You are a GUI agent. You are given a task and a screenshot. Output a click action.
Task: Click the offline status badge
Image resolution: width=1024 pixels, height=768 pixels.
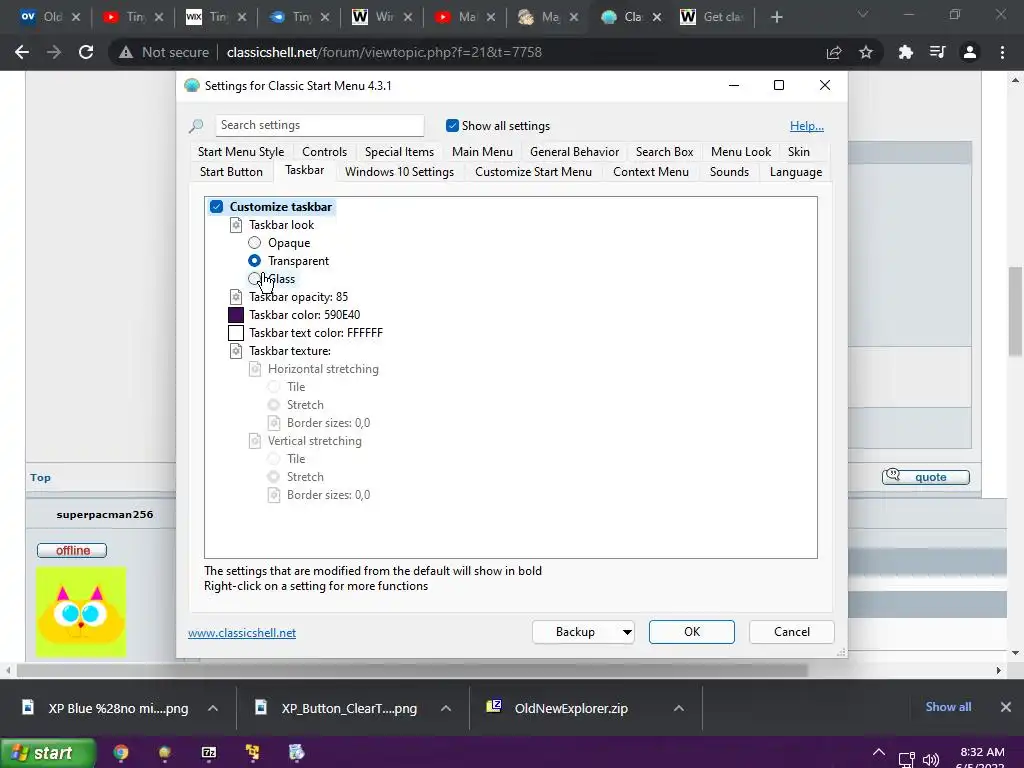coord(72,551)
